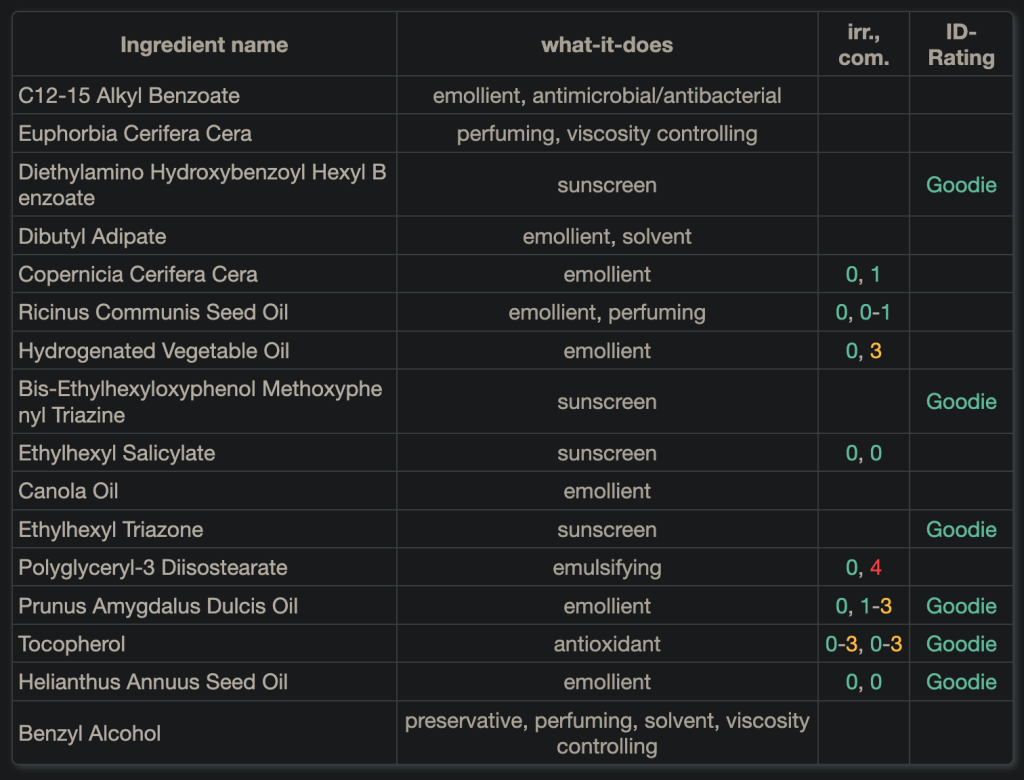Open the C12-15 Alkyl Benzoate ingredient link
Viewport: 1024px width, 780px height.
coord(129,96)
